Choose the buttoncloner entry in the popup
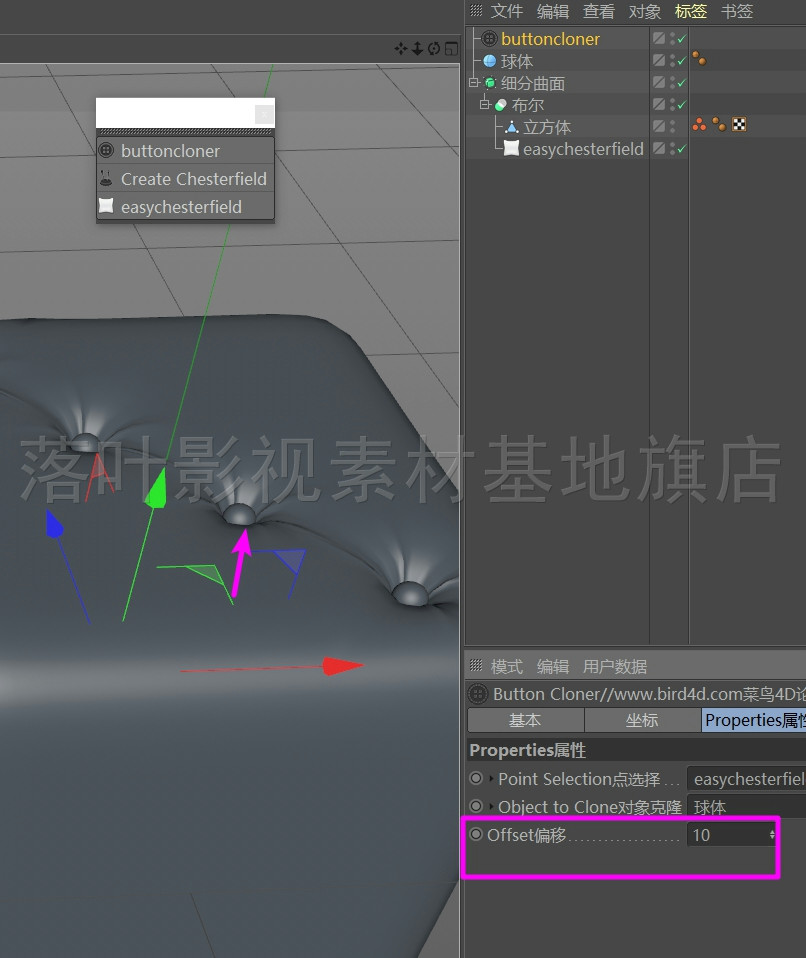The image size is (806, 958). [185, 150]
